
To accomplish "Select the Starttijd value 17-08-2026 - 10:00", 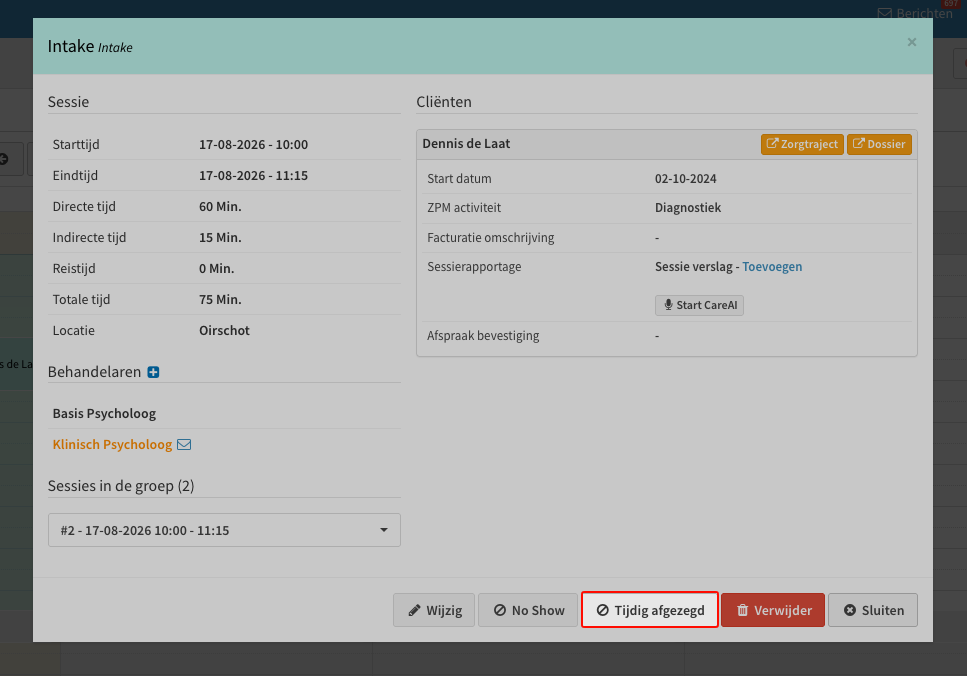I will coord(253,144).
